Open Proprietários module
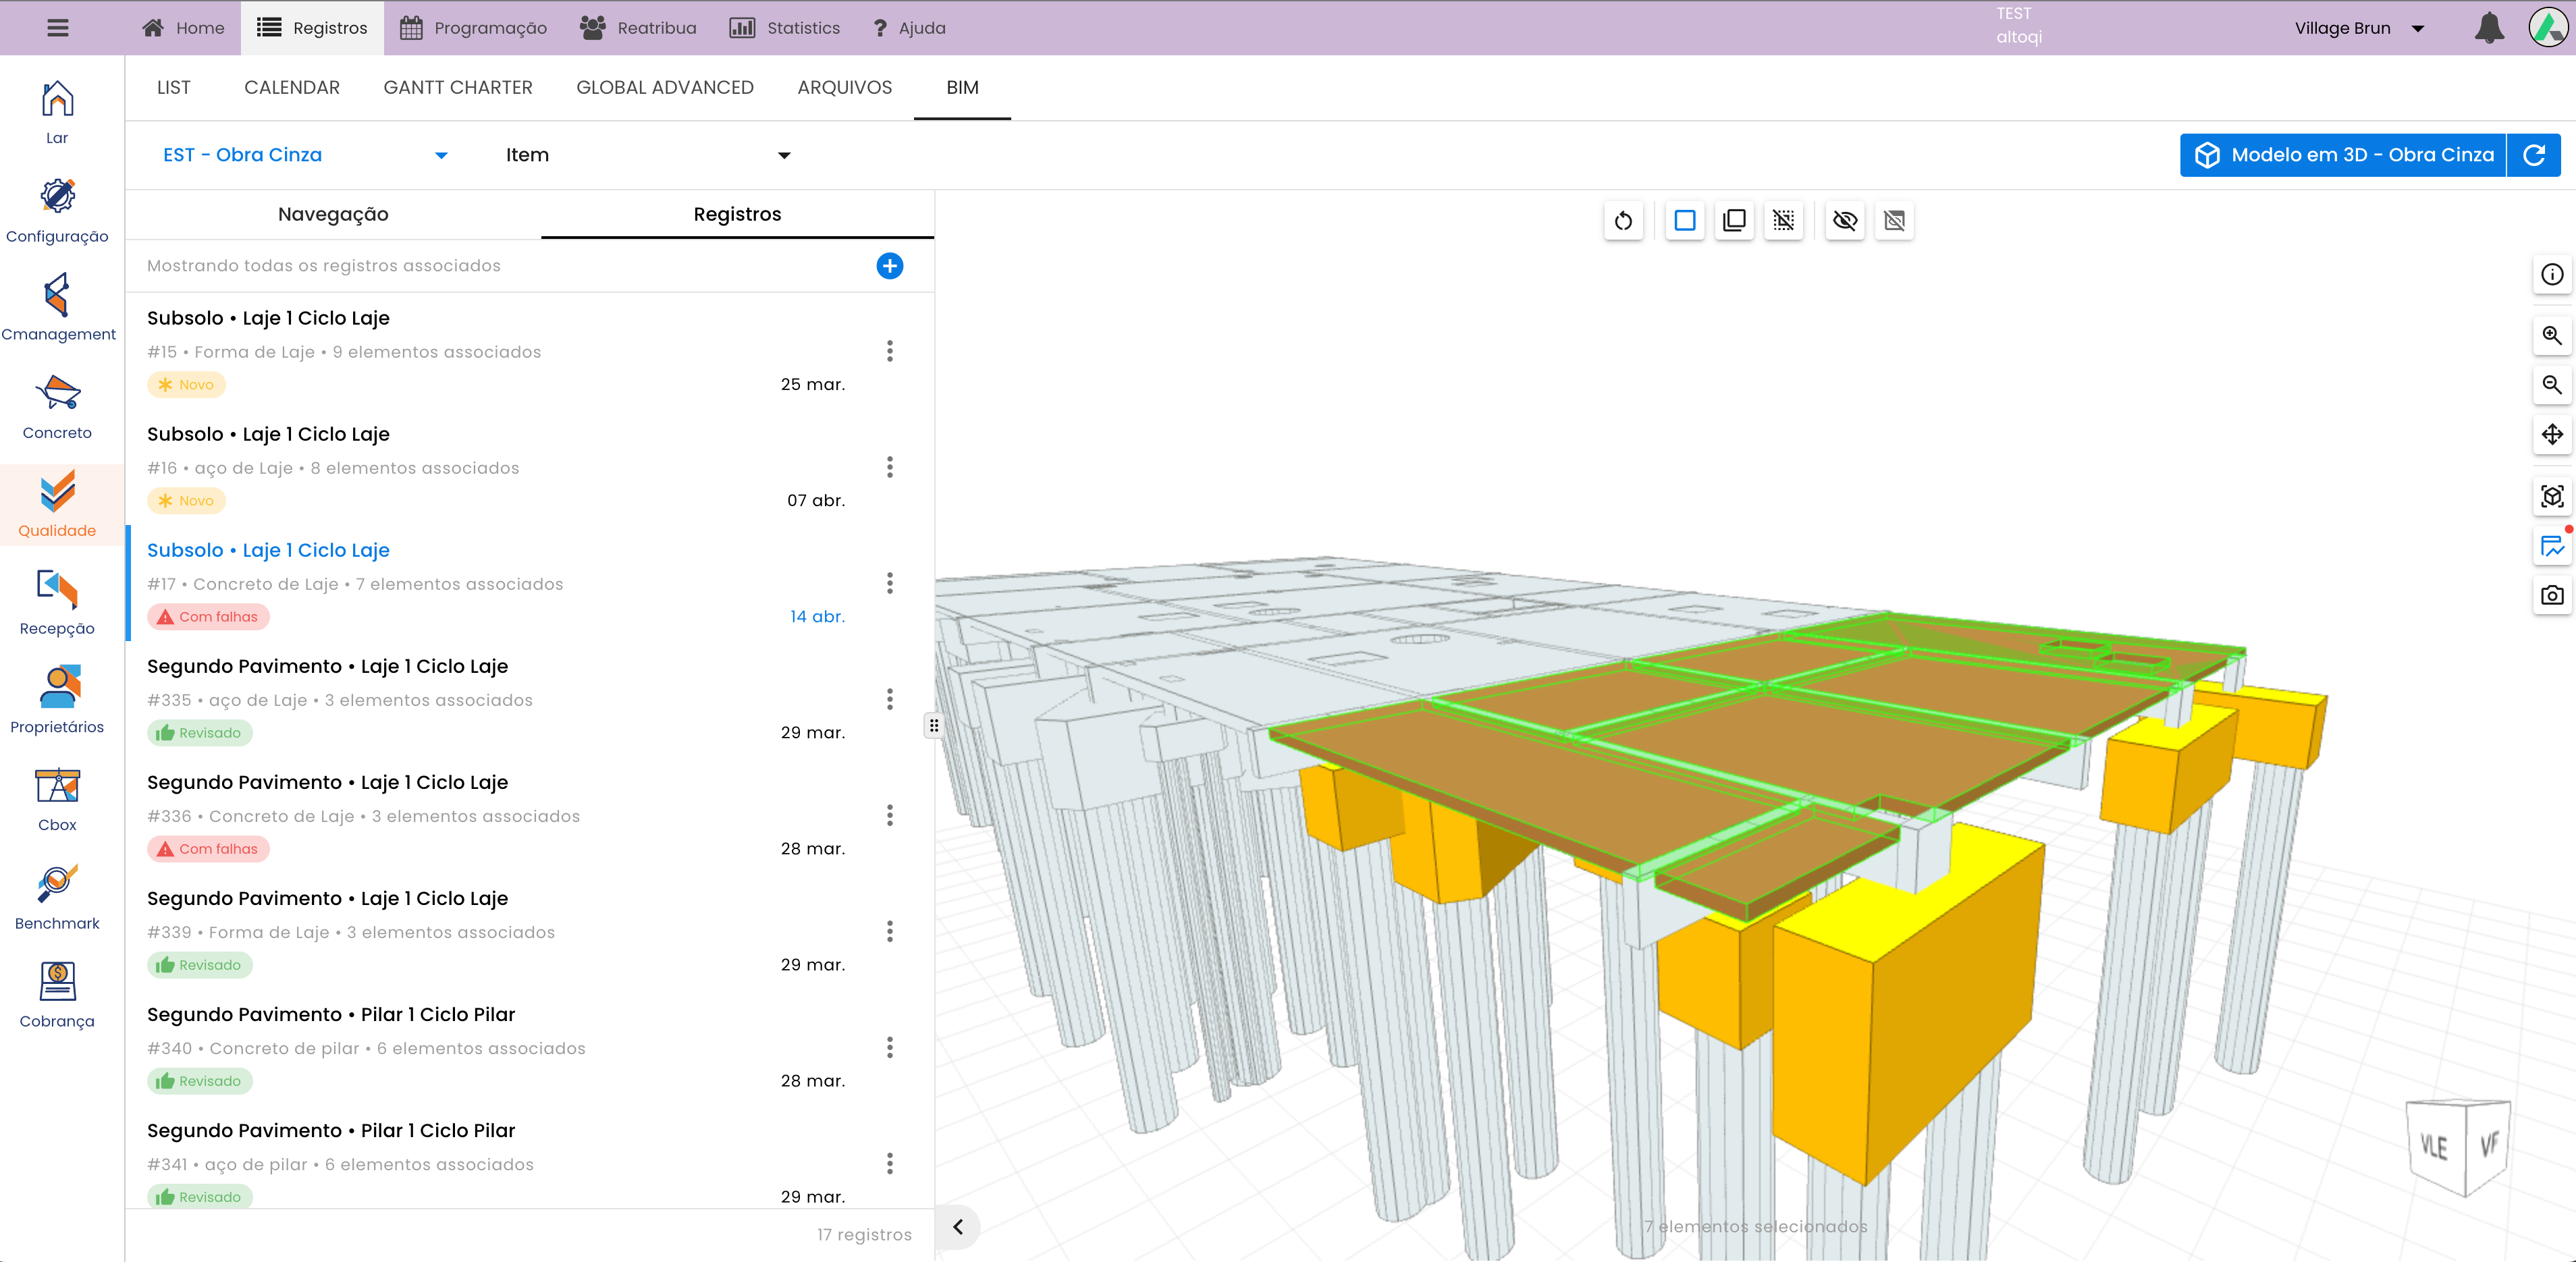This screenshot has width=2576, height=1262. [57, 700]
